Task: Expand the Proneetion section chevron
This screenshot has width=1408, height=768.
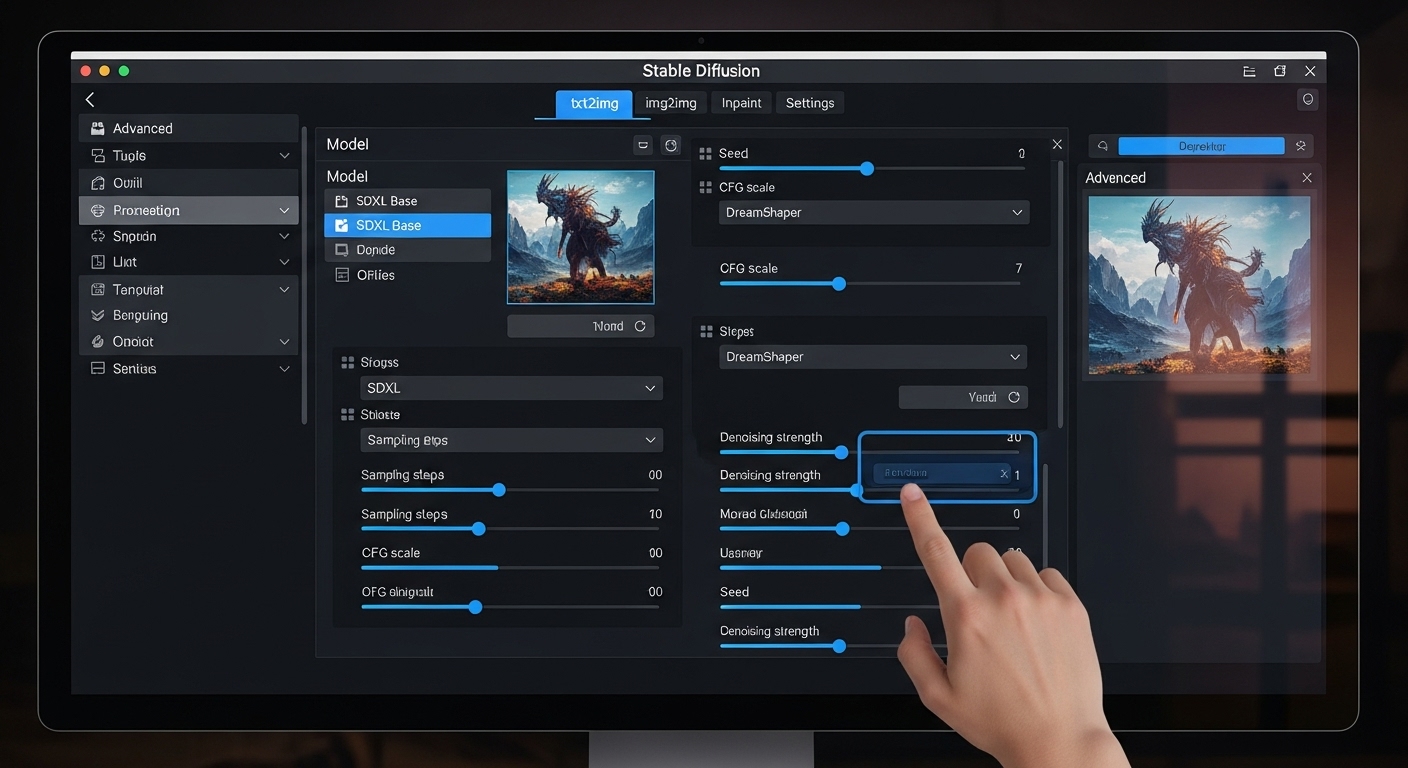Action: (284, 211)
